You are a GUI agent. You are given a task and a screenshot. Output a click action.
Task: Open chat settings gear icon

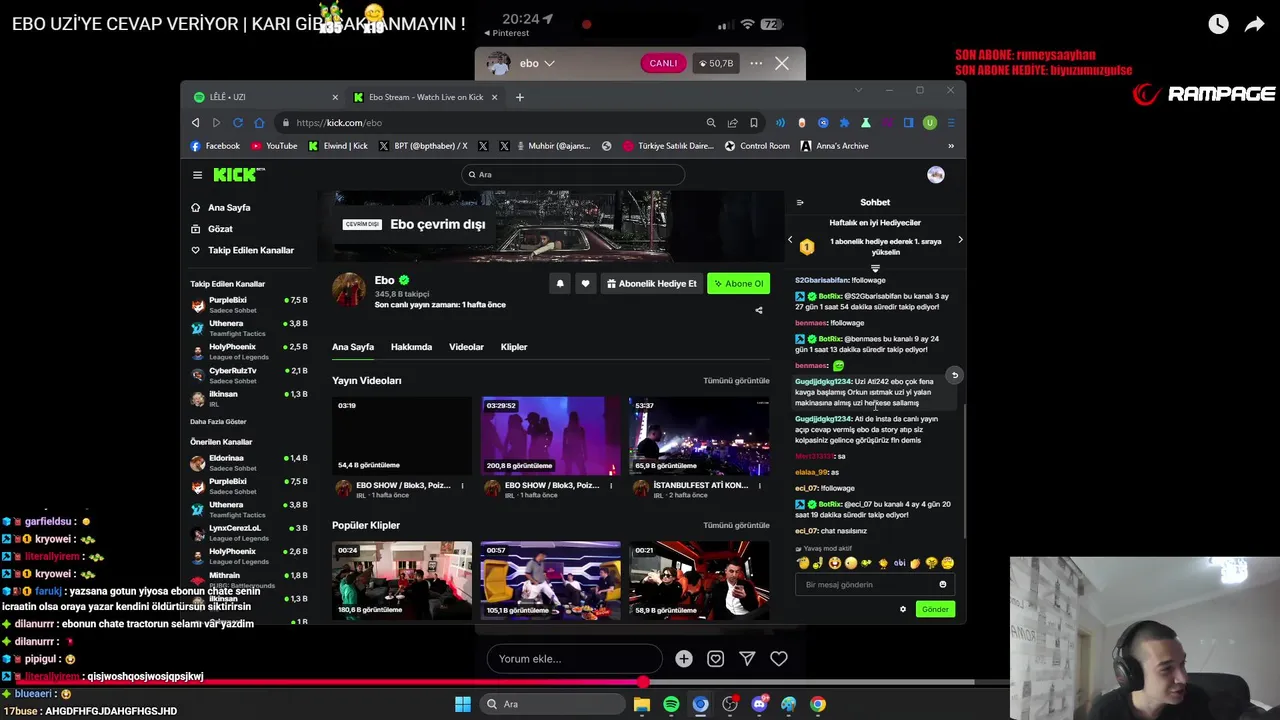click(x=903, y=609)
